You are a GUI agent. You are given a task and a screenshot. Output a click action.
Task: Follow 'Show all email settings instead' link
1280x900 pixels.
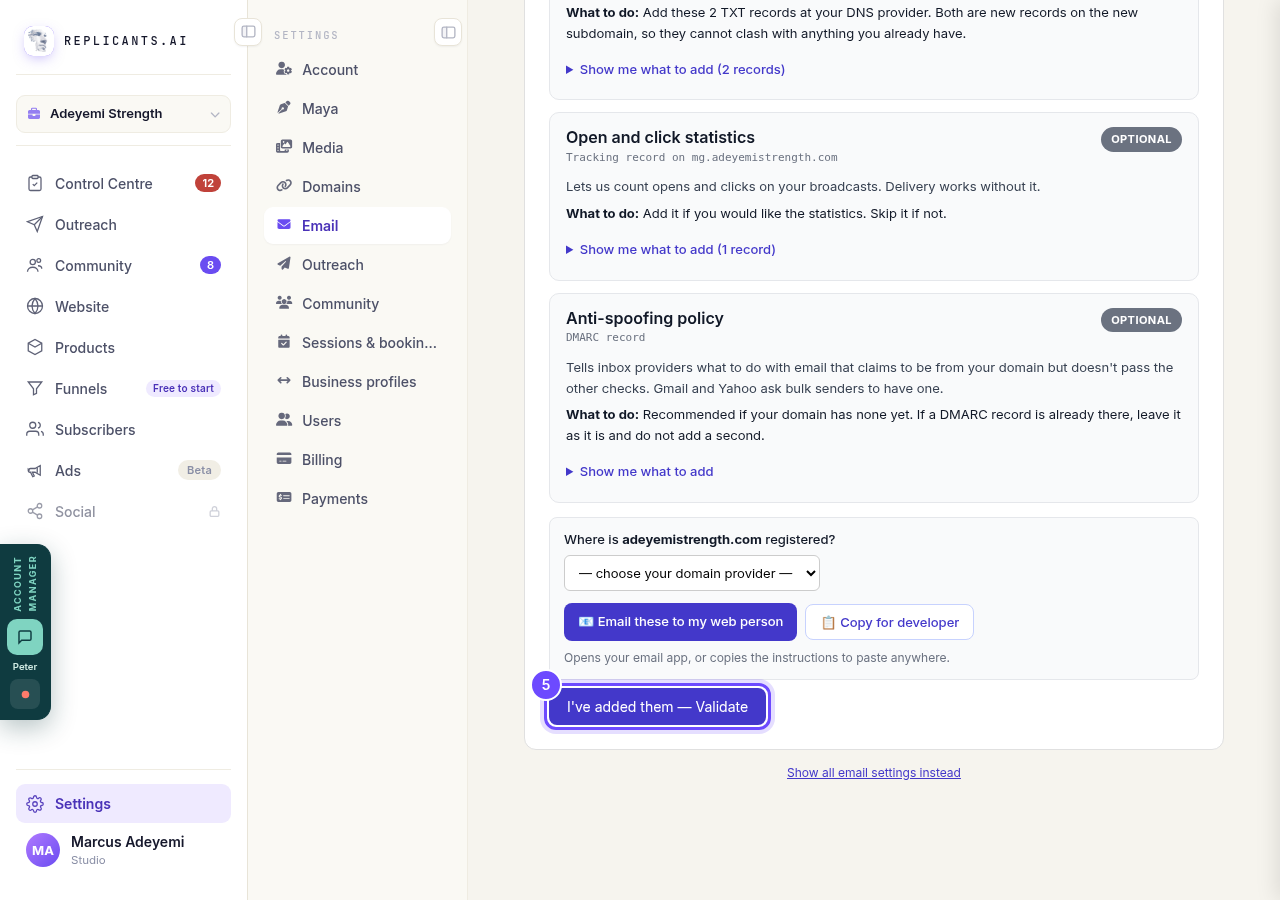click(x=874, y=773)
